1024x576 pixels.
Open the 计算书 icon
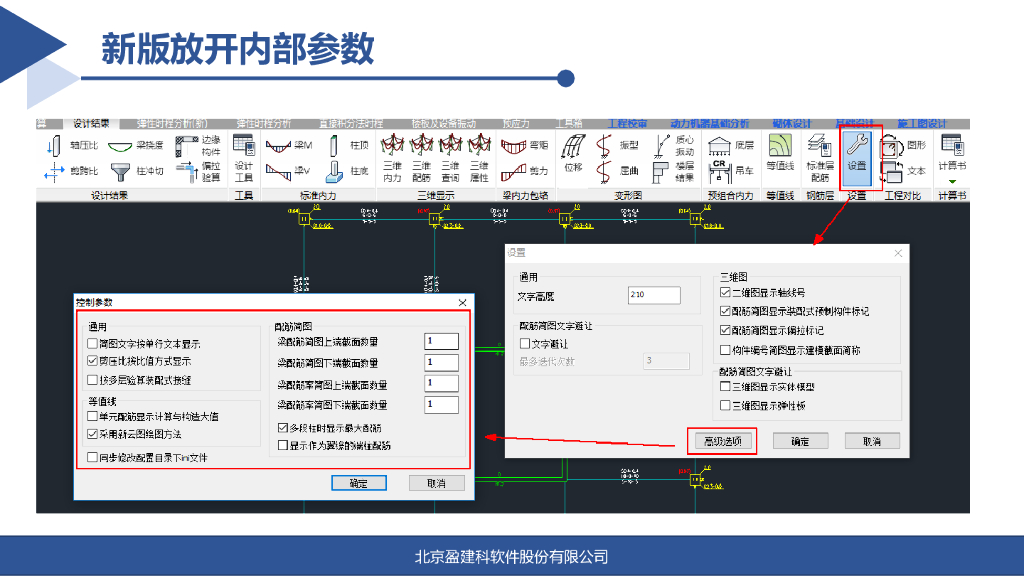[x=952, y=146]
